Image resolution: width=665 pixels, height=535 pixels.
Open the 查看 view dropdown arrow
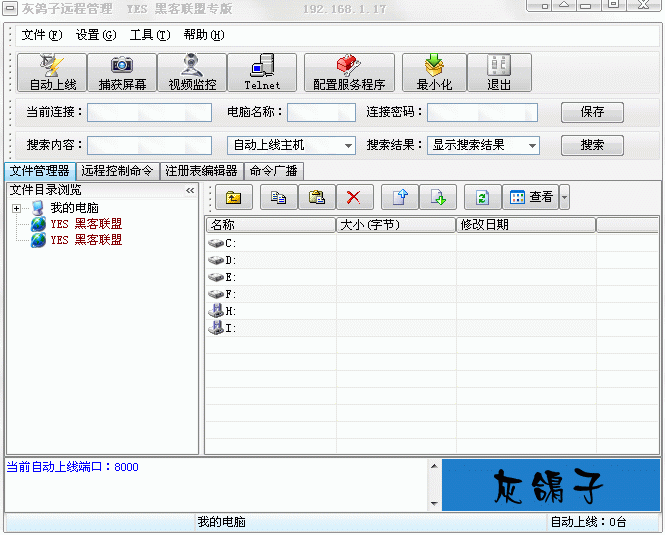coord(564,198)
